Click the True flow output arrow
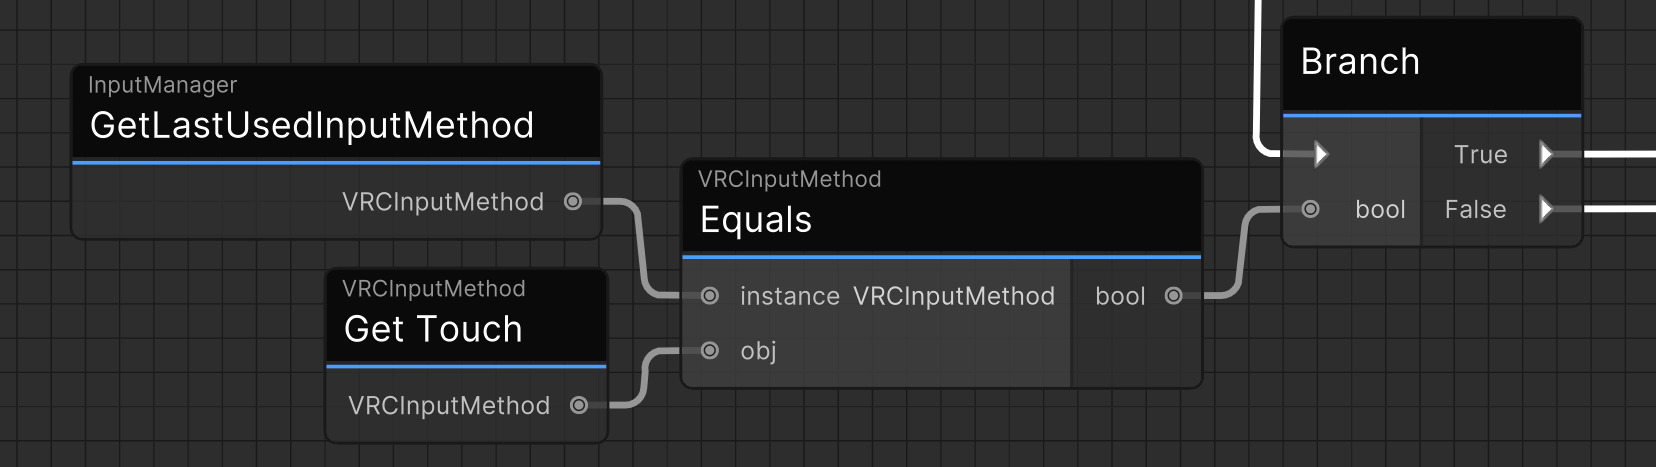Viewport: 1656px width, 467px height. pos(1546,154)
